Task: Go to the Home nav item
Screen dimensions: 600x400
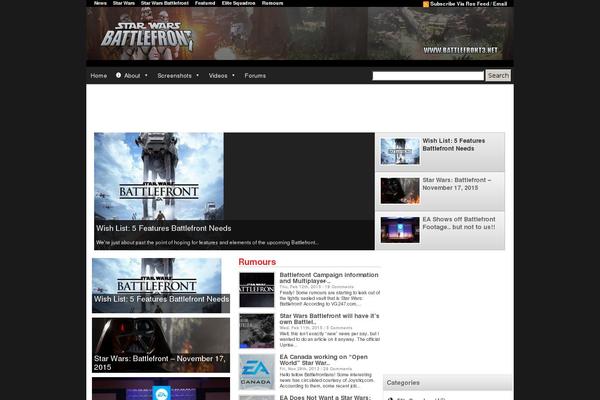Action: 99,76
